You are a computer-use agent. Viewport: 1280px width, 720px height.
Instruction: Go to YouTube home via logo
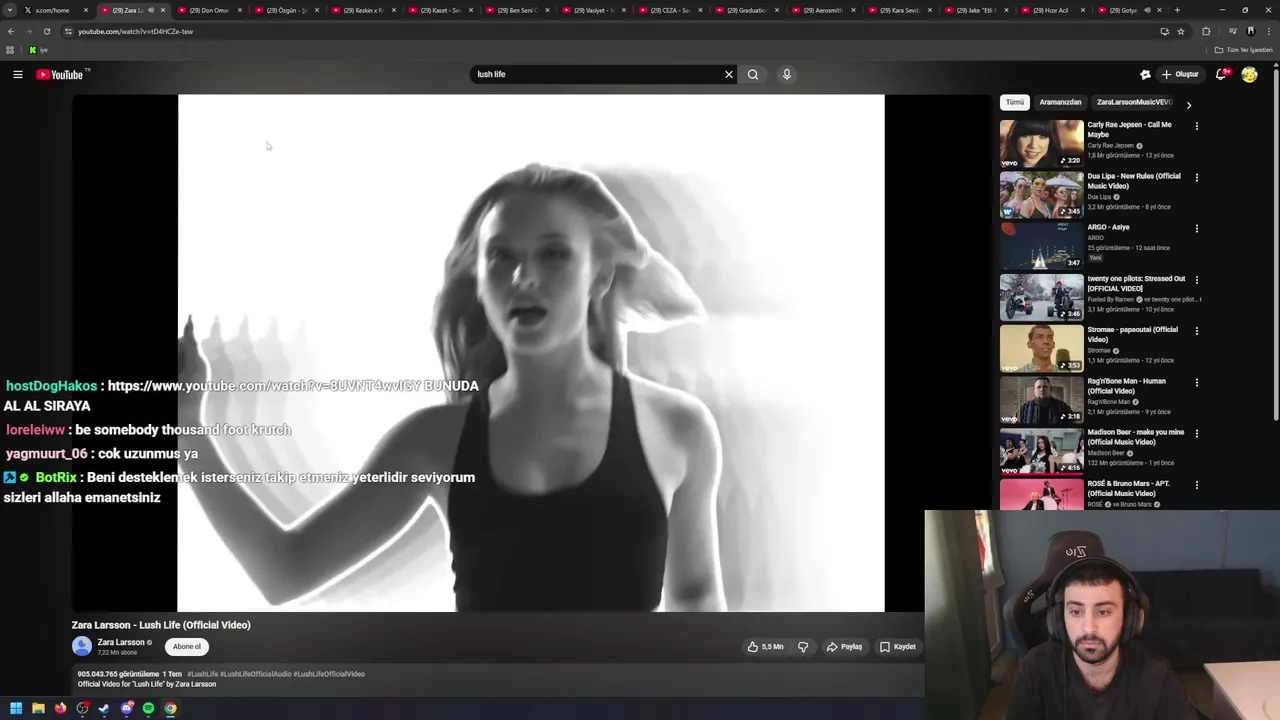[60, 74]
